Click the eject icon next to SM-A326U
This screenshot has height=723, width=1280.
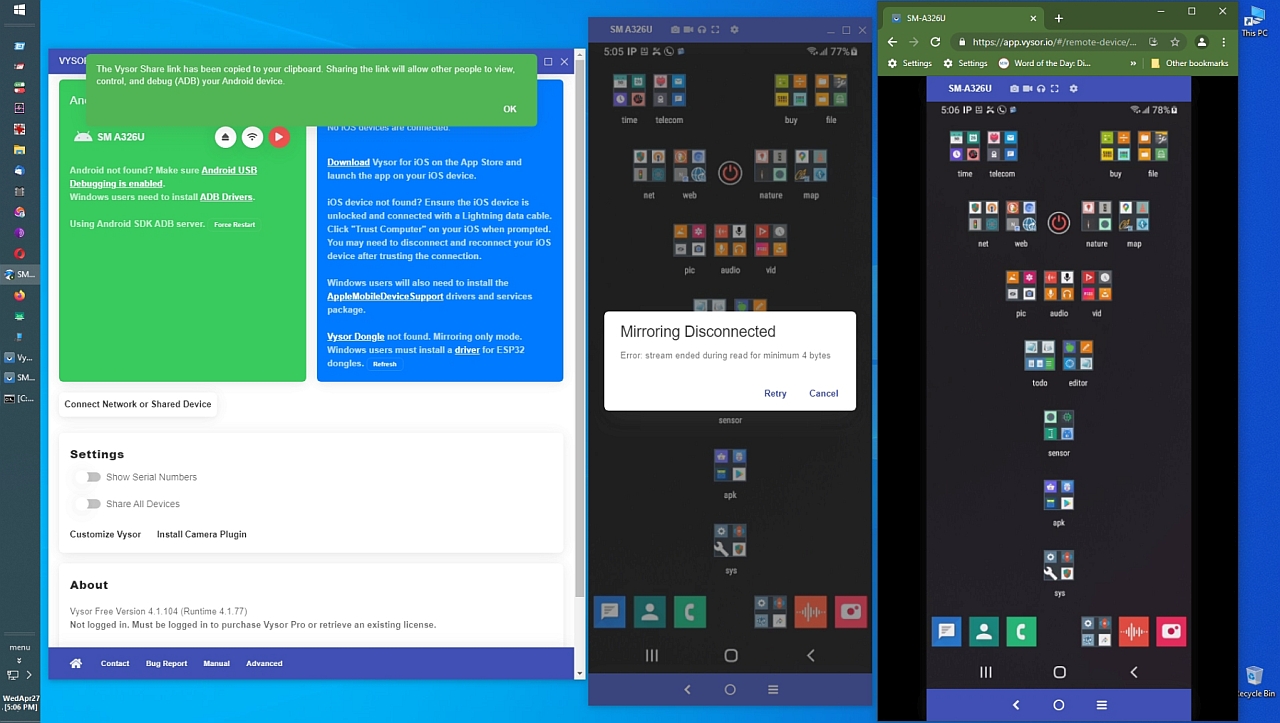point(225,137)
